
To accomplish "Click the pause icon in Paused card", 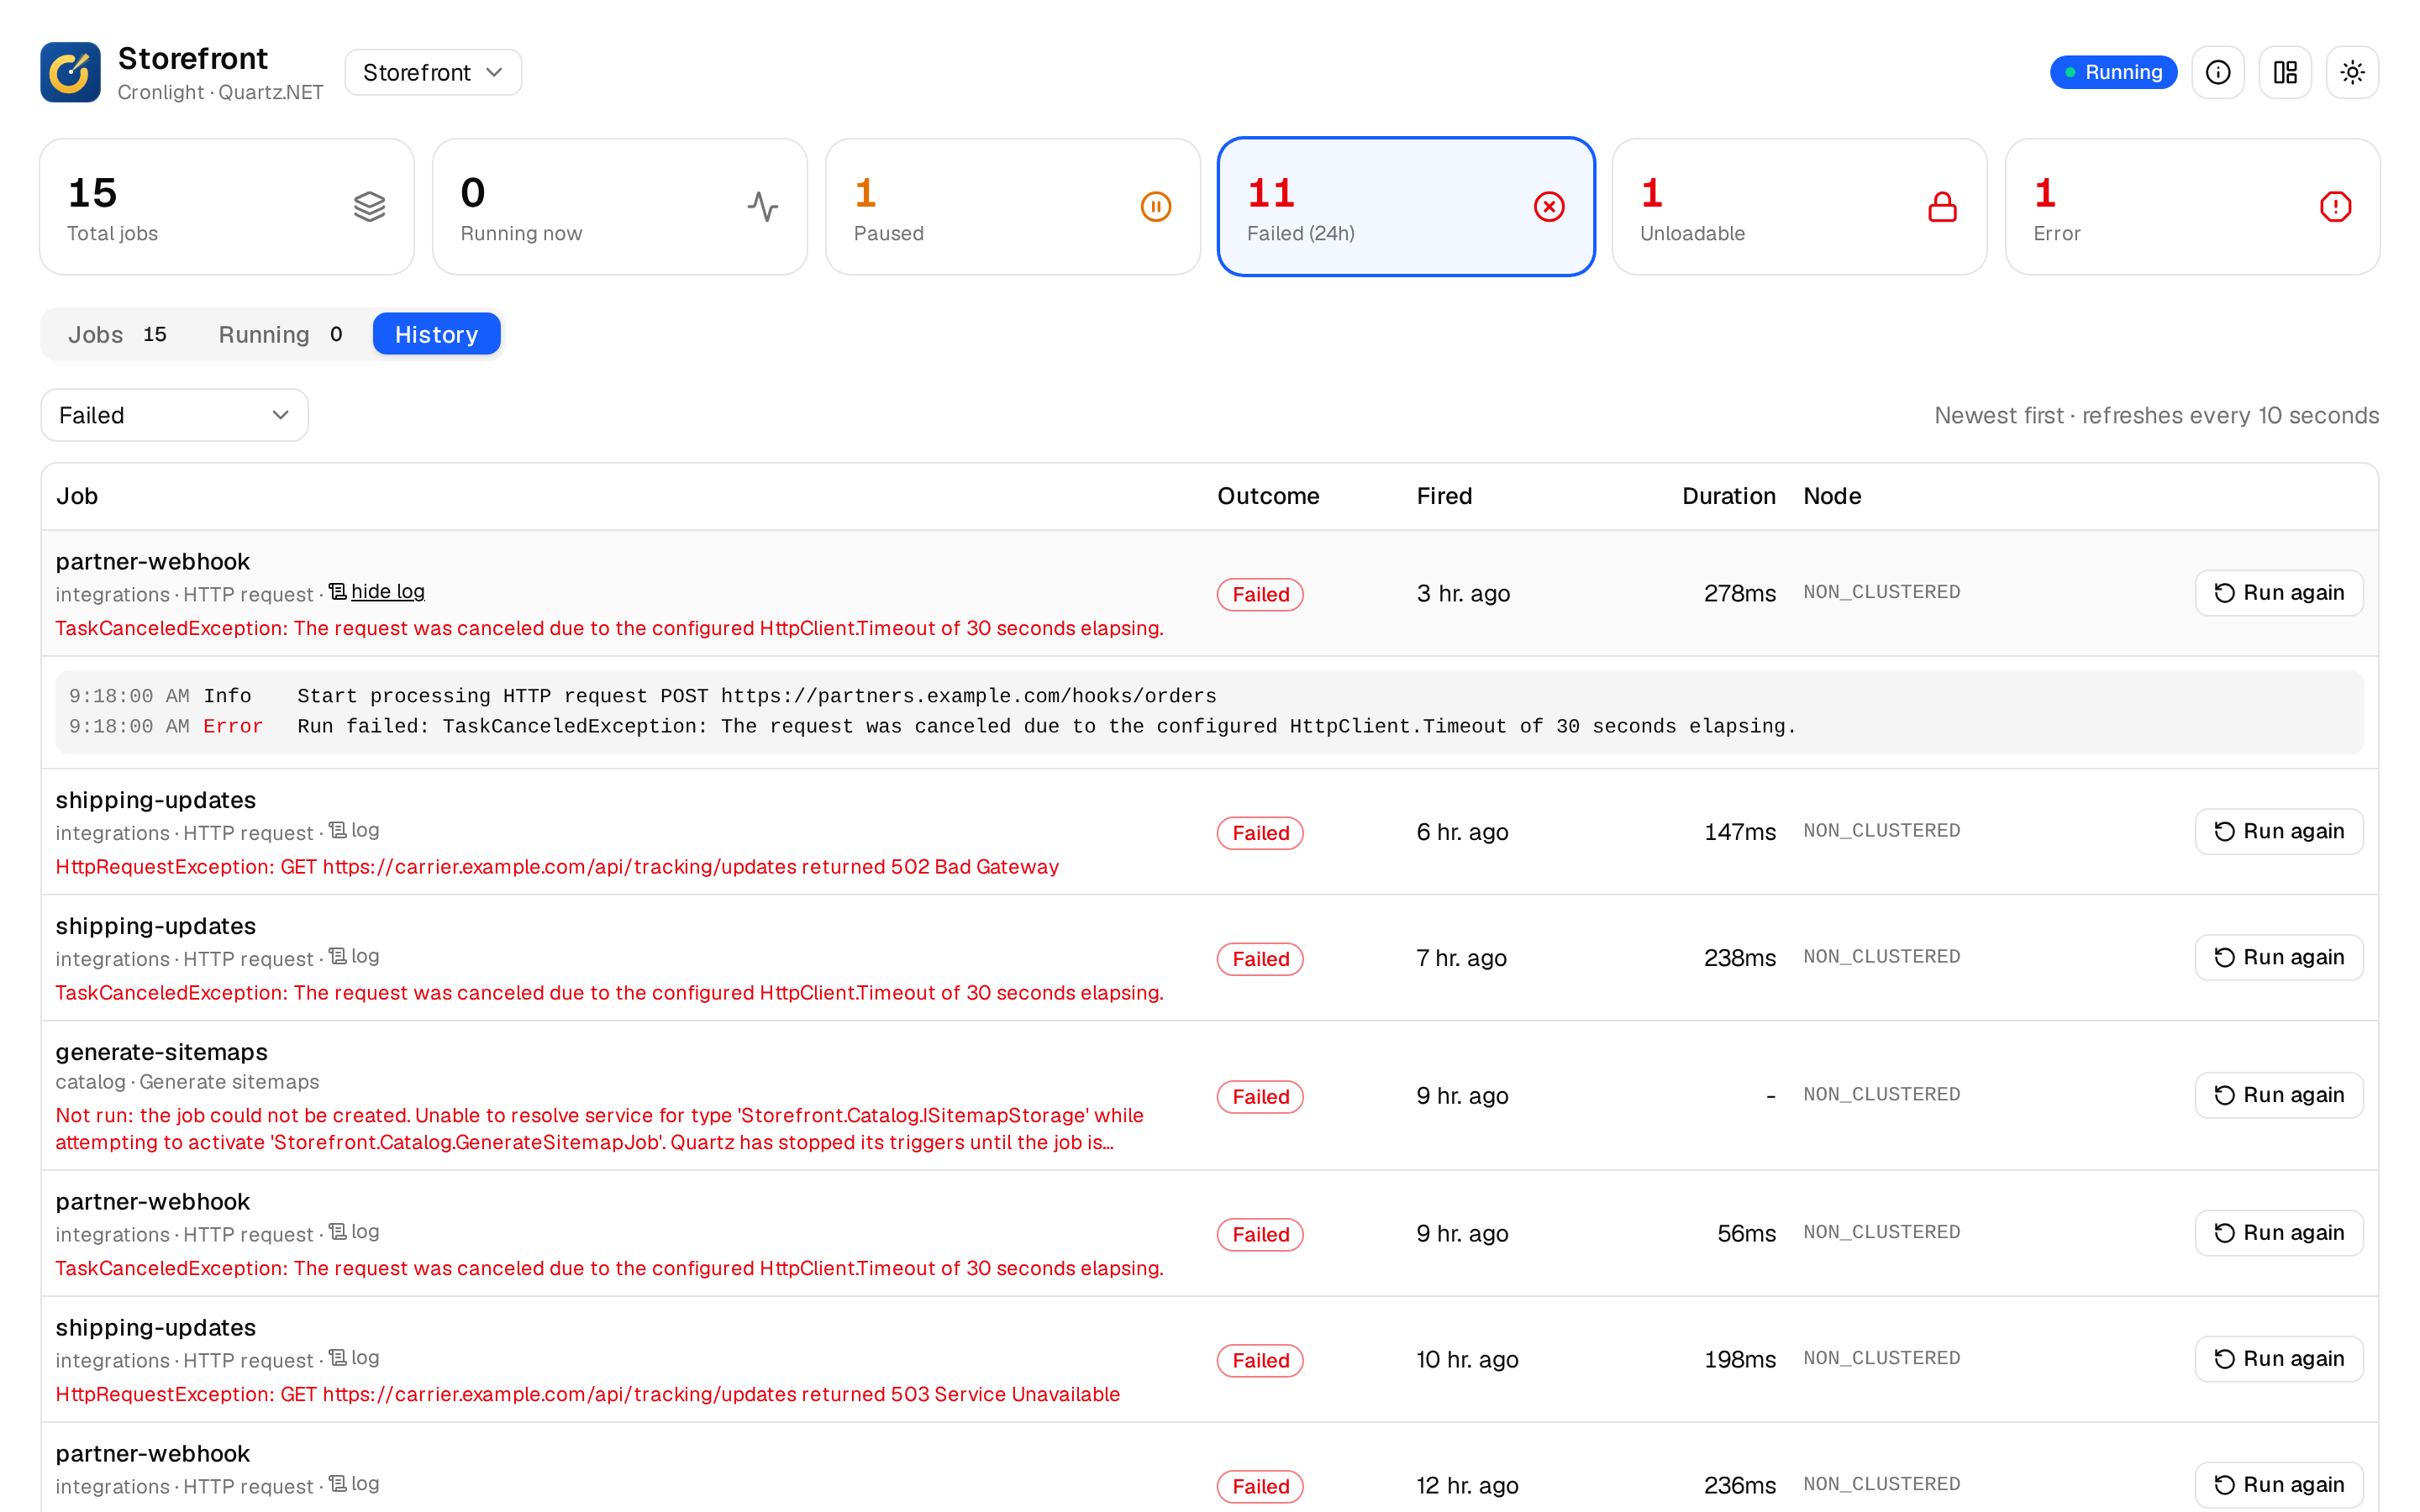I will point(1156,207).
